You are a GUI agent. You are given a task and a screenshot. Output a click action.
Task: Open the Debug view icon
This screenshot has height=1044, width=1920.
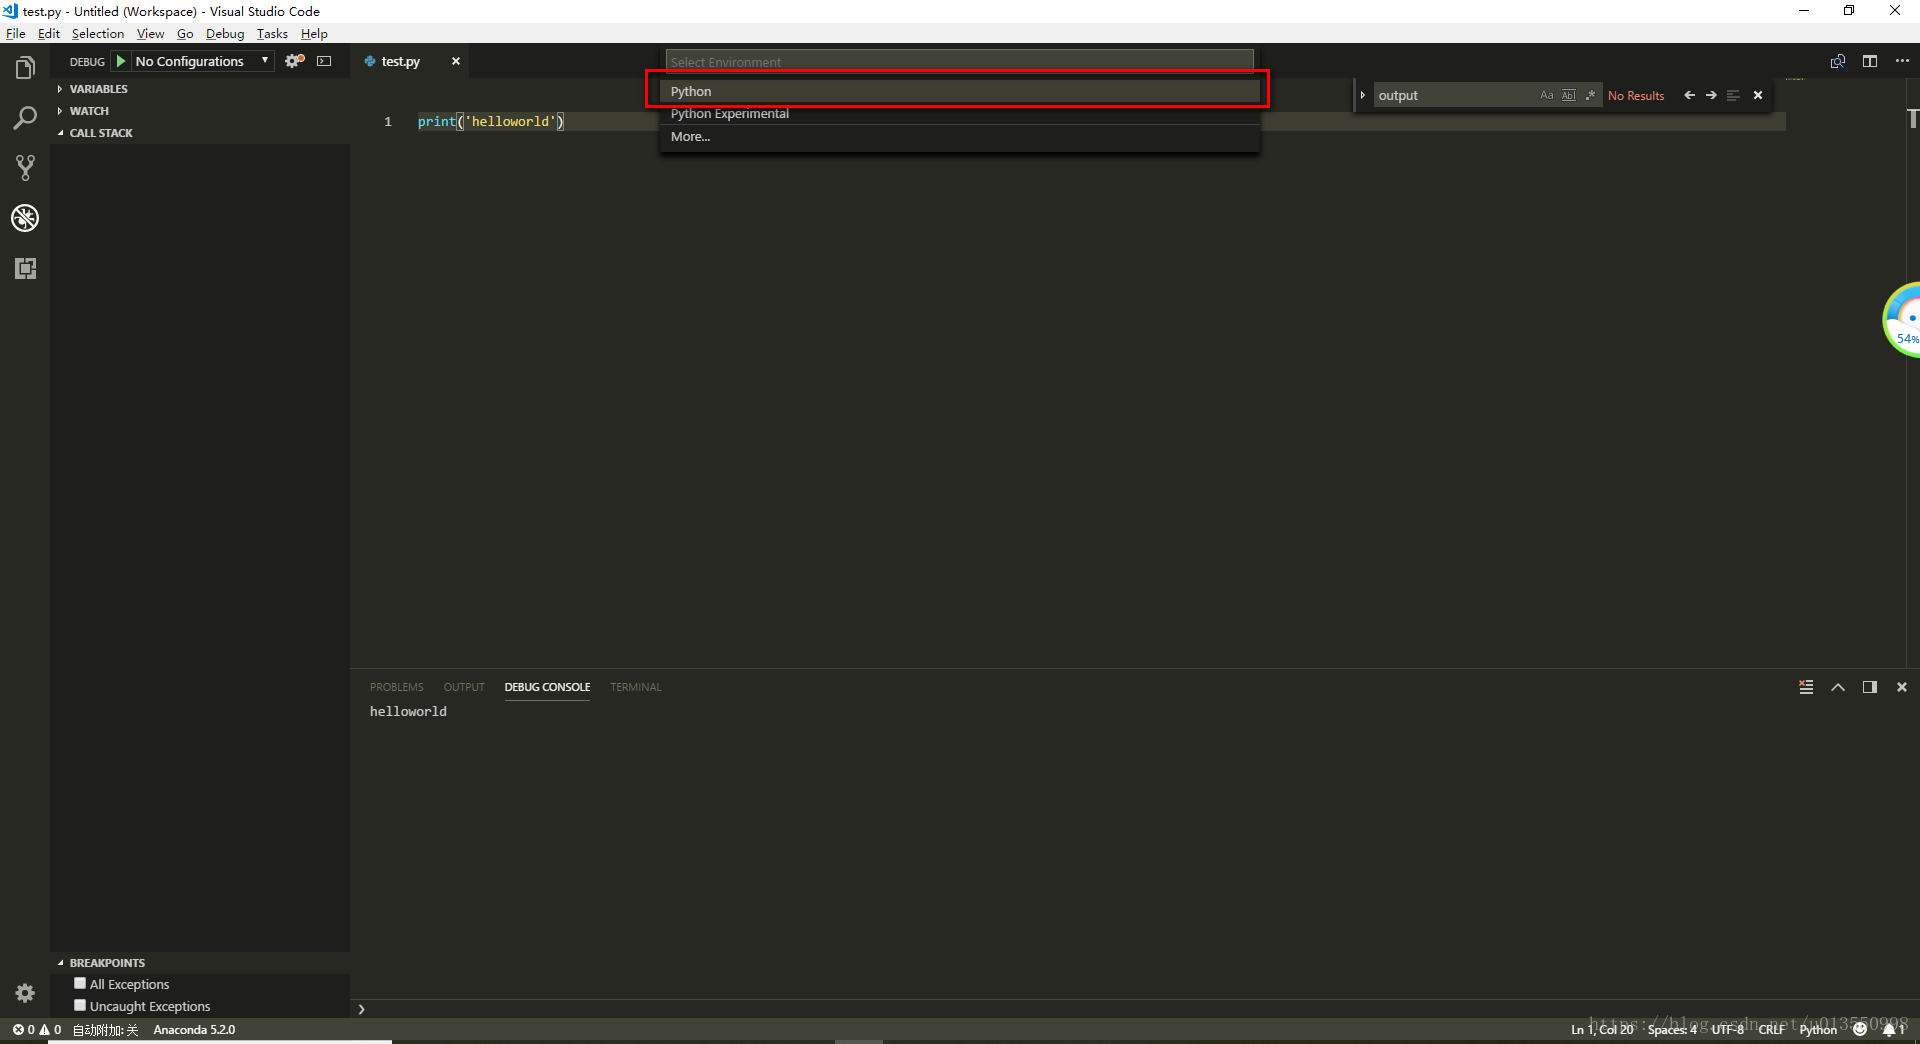pyautogui.click(x=25, y=218)
